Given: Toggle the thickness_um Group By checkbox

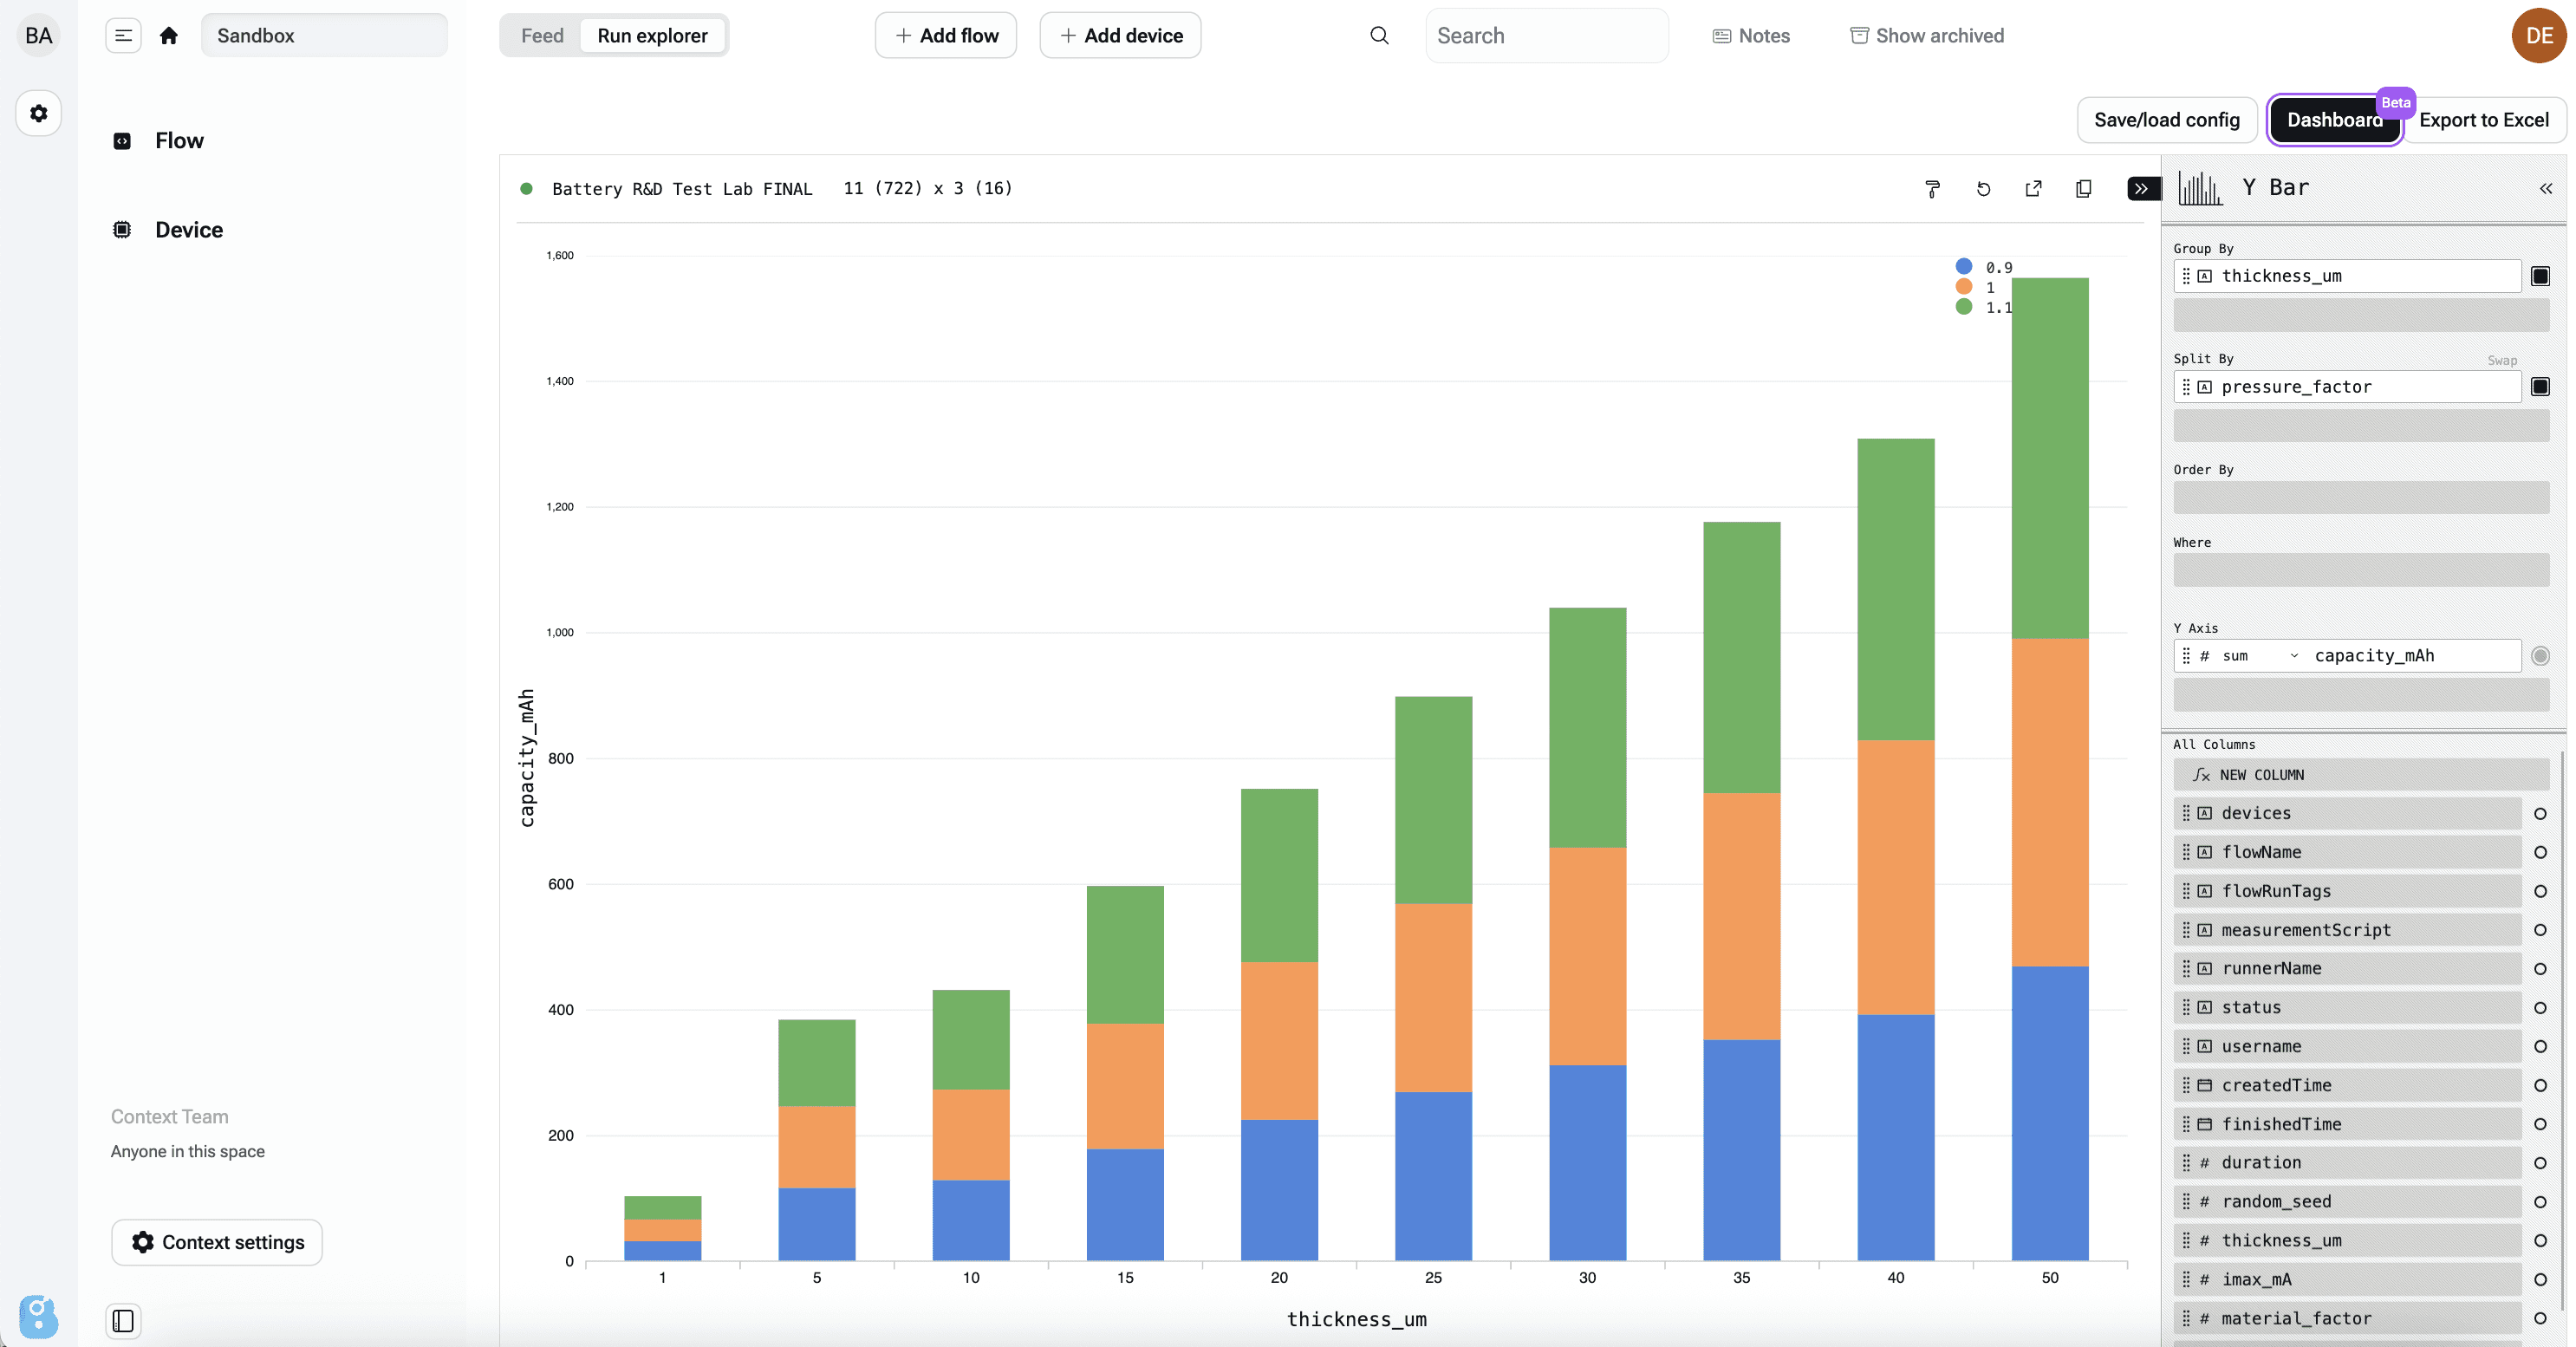Looking at the screenshot, I should pos(2540,276).
